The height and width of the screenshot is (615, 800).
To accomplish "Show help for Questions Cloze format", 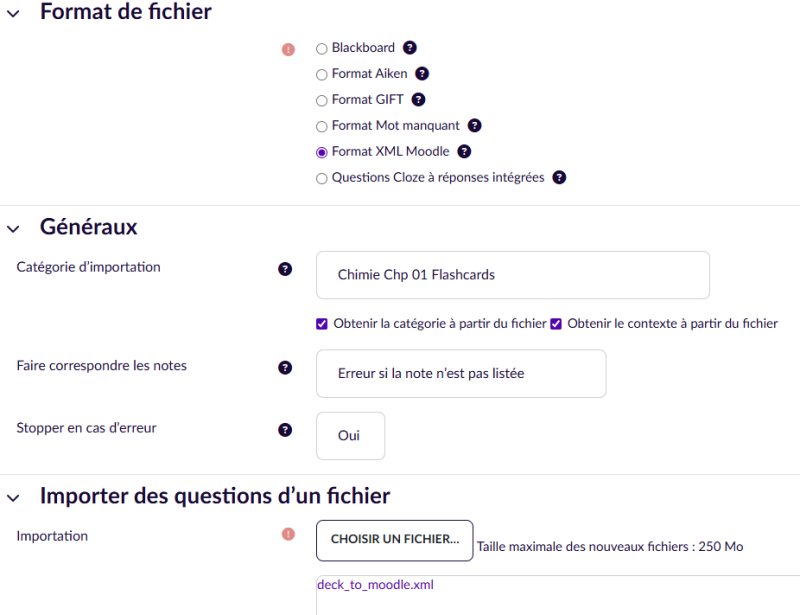I will [559, 178].
